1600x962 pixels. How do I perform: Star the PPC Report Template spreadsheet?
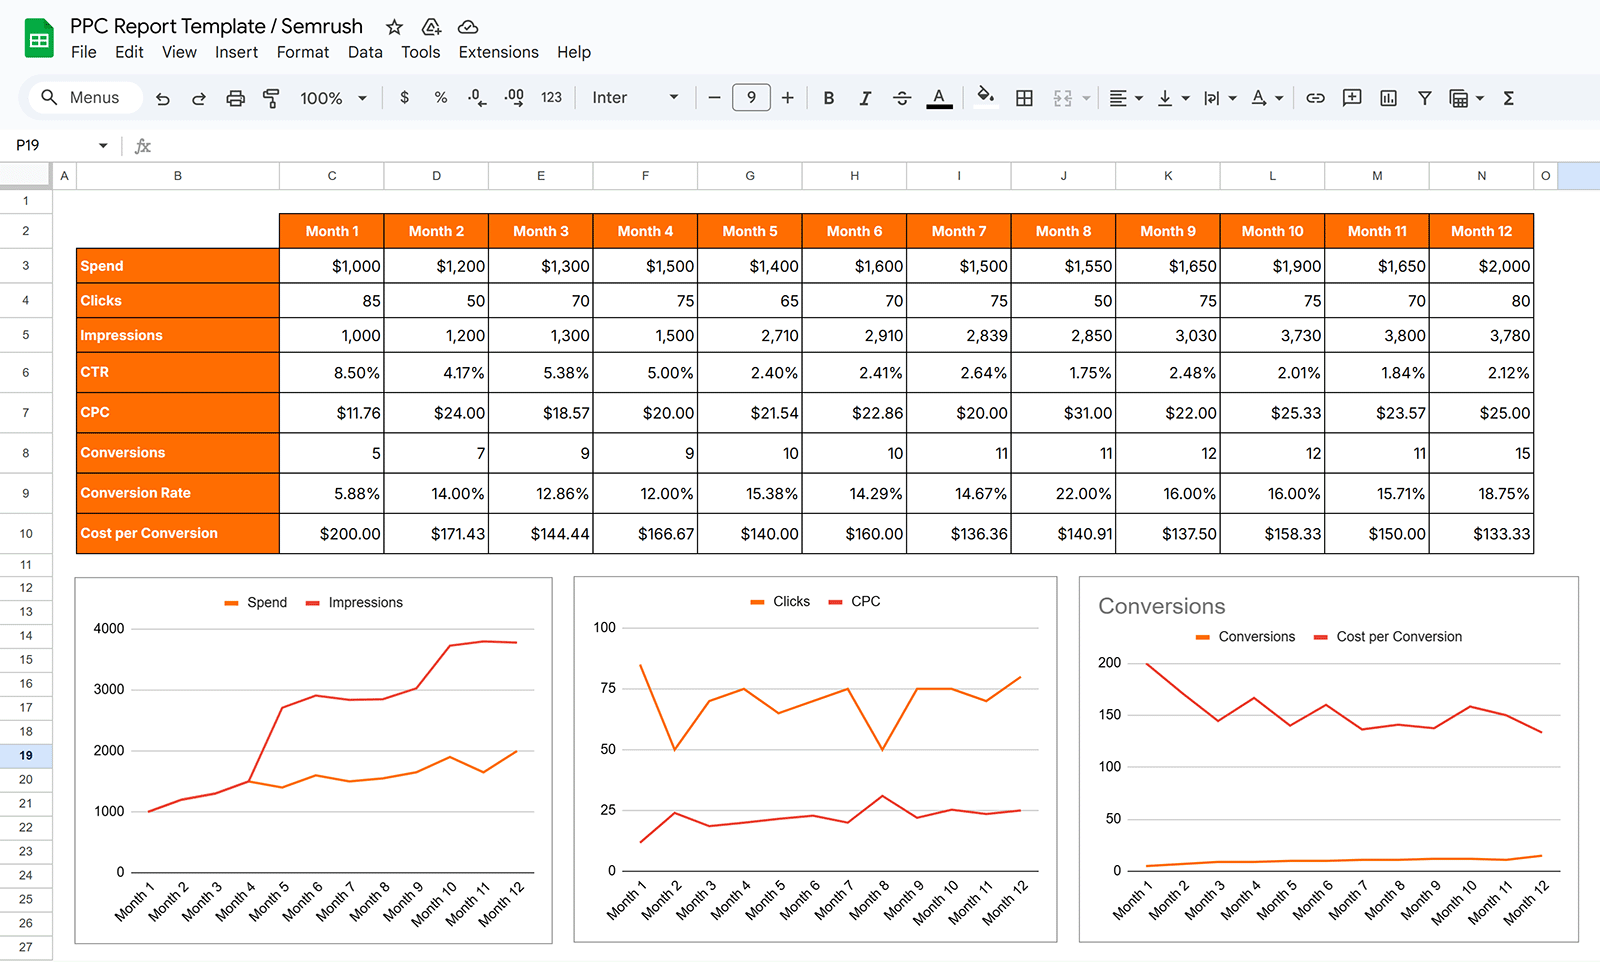(394, 27)
